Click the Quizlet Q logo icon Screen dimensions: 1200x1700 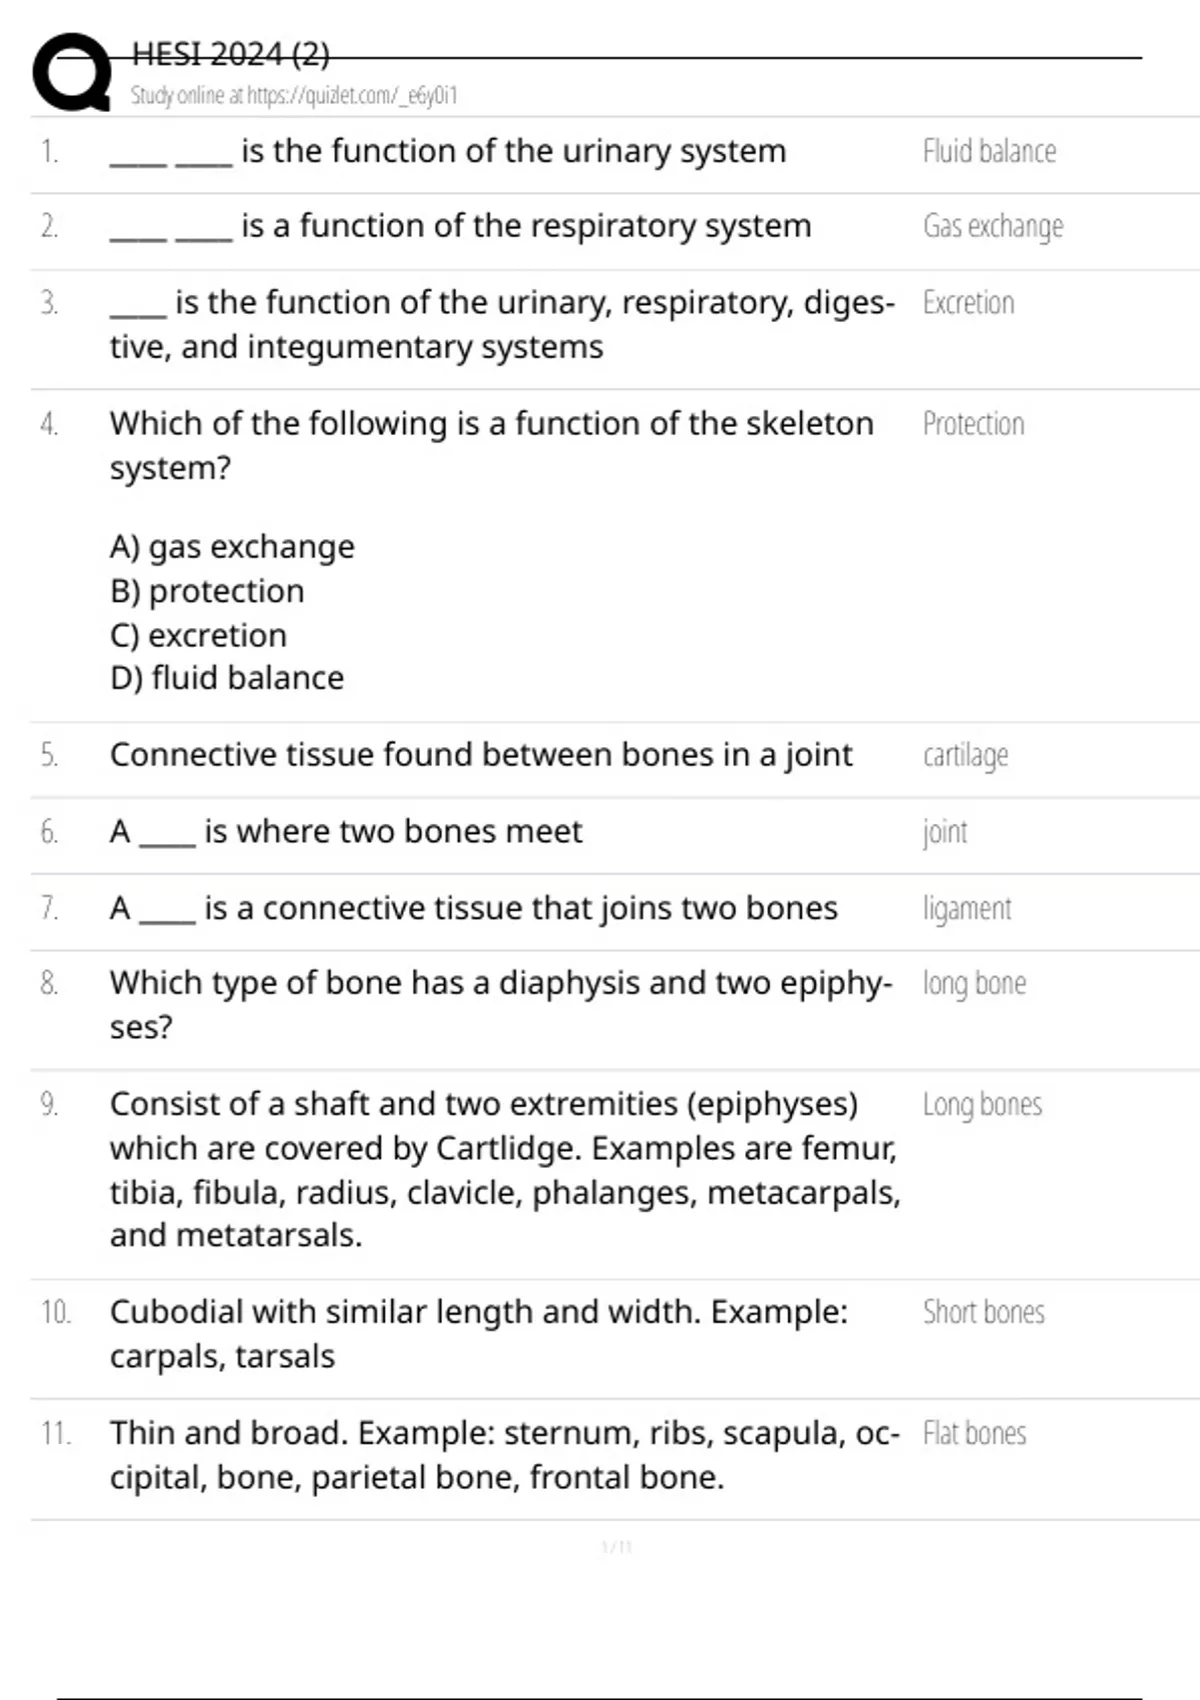pos(71,72)
